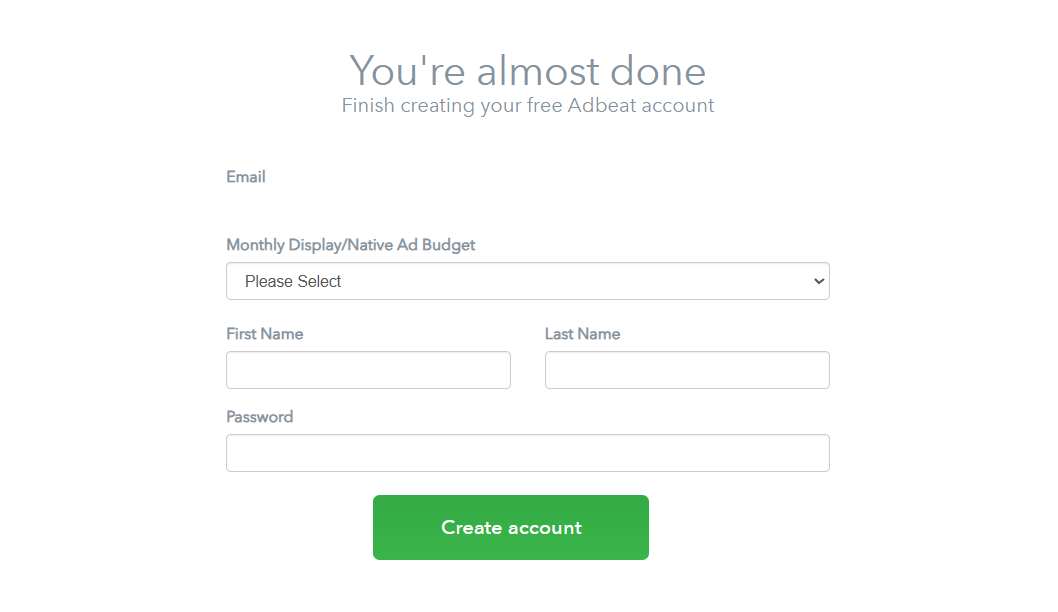Click the Password label text

coord(260,417)
